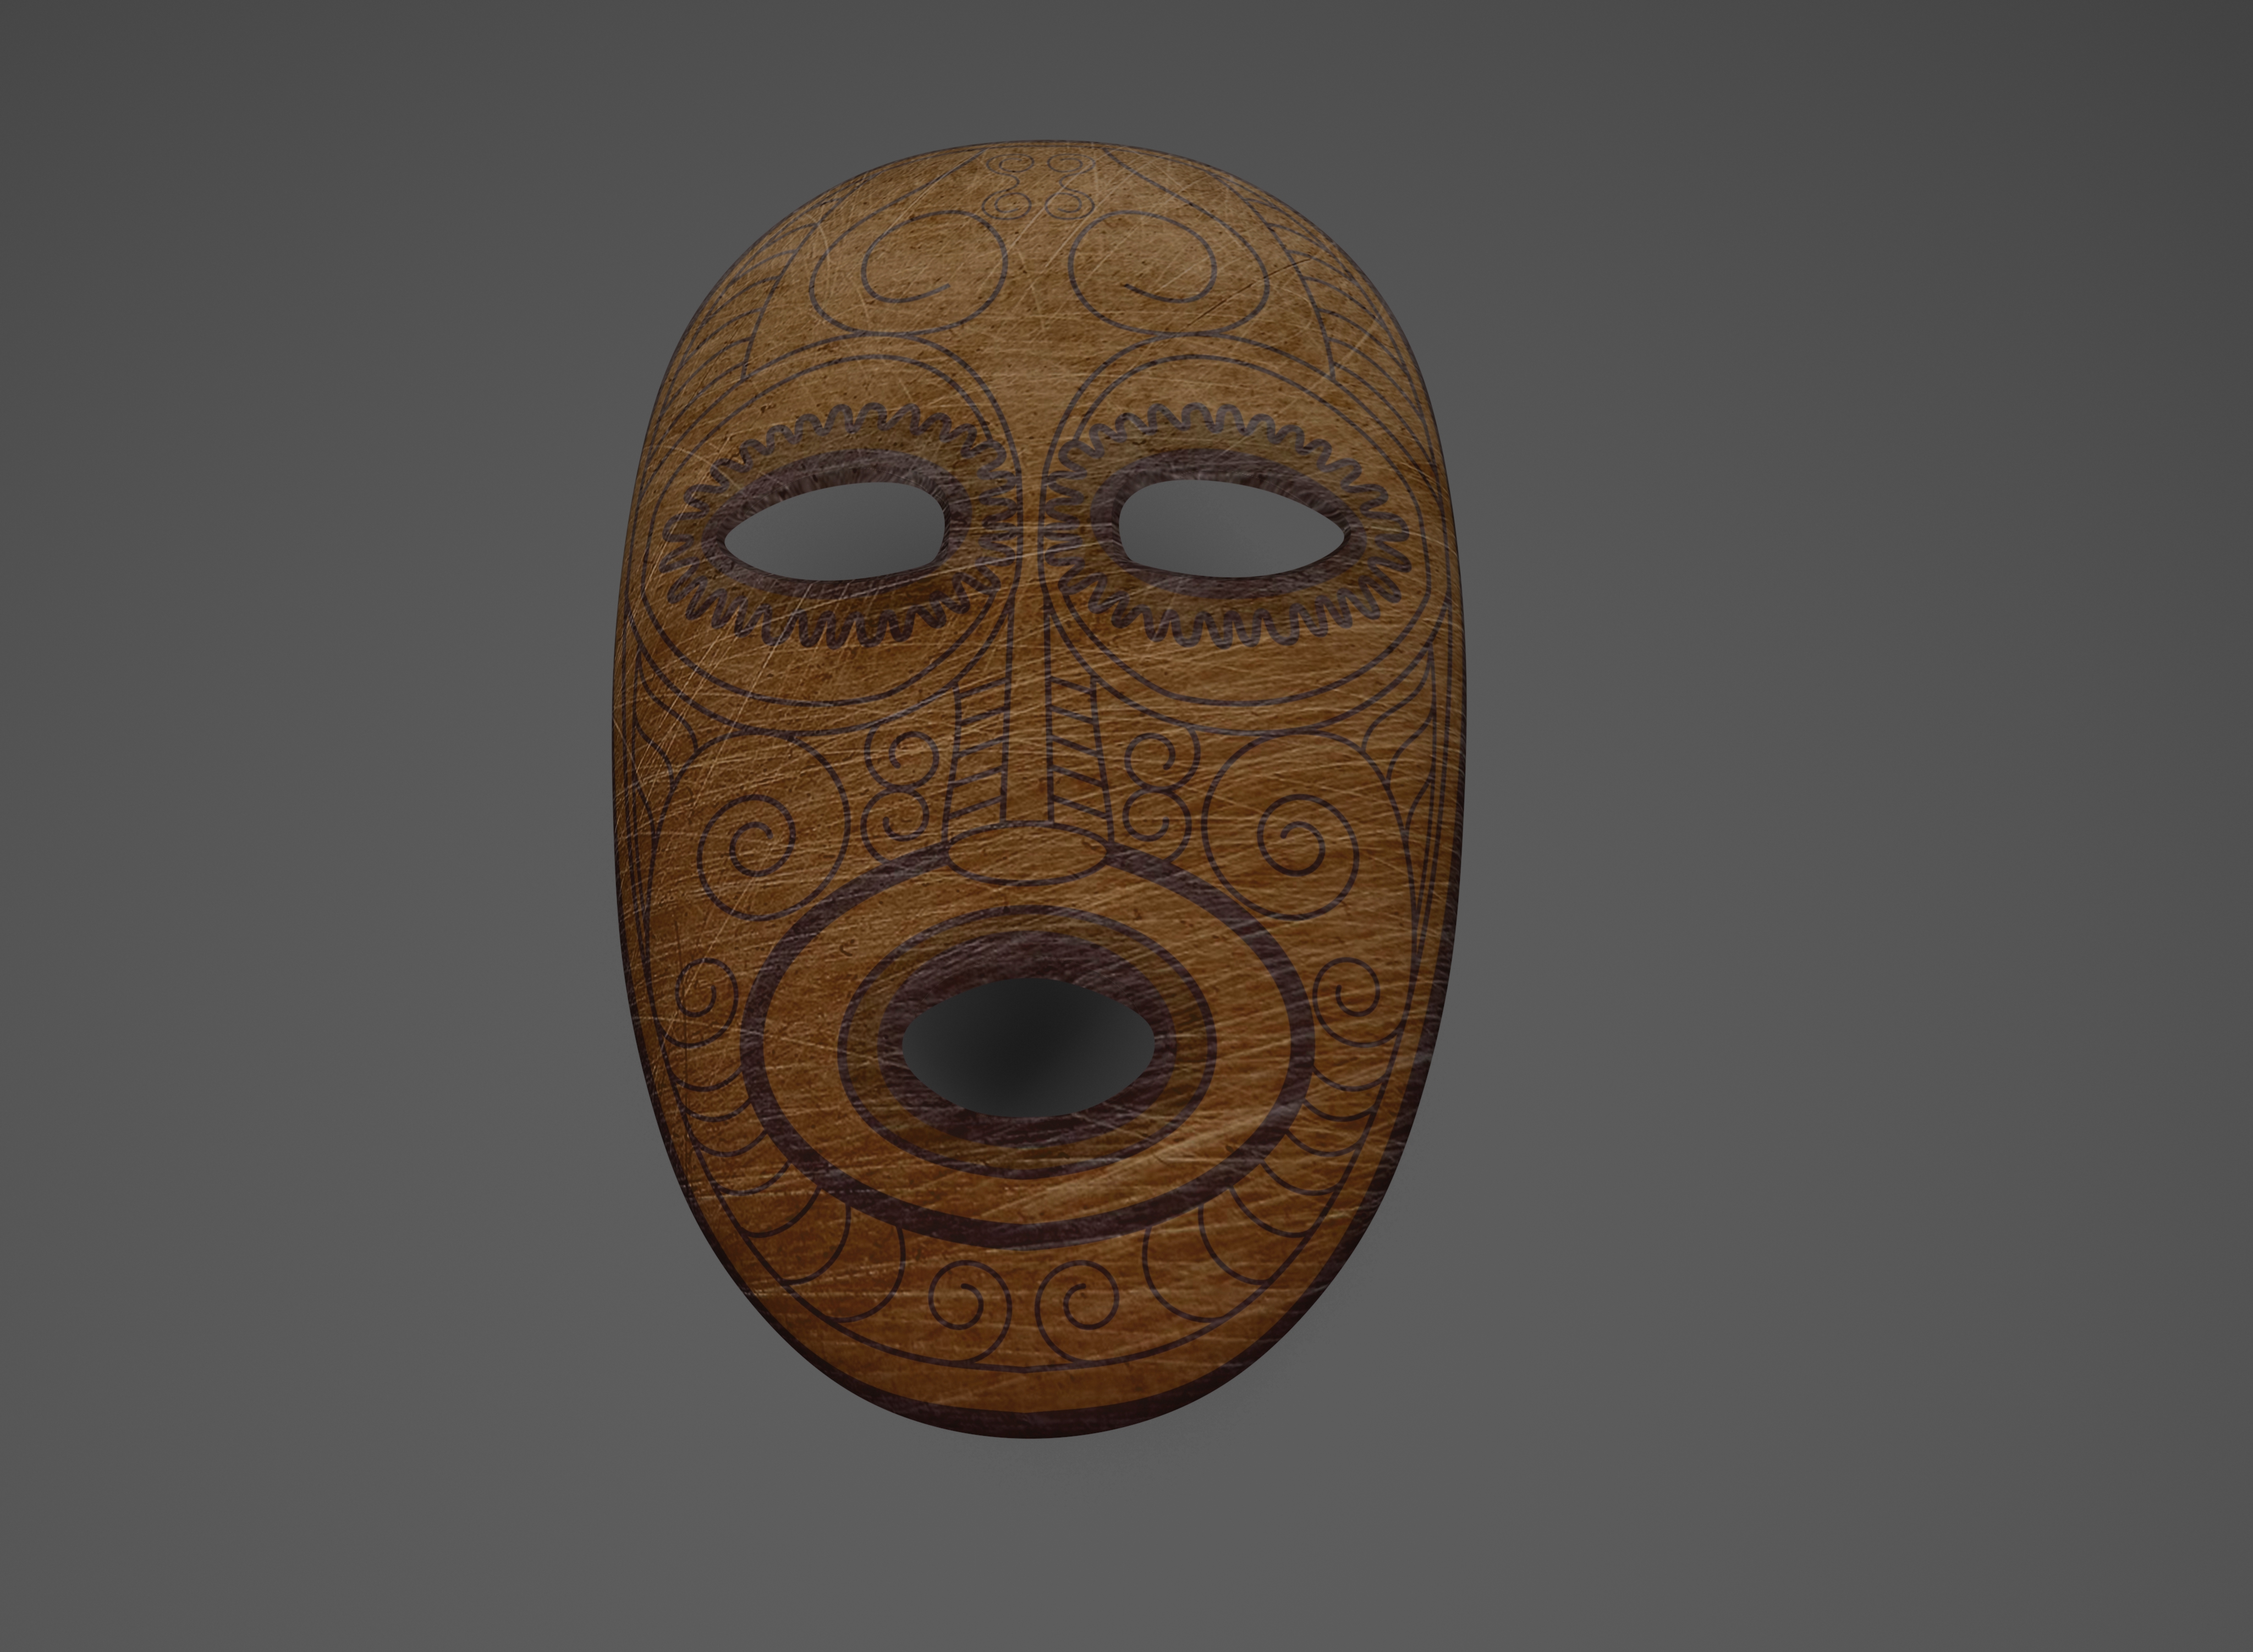The width and height of the screenshot is (2253, 1652).
Task: Click the mask's right eye hole
Action: coord(1231,528)
